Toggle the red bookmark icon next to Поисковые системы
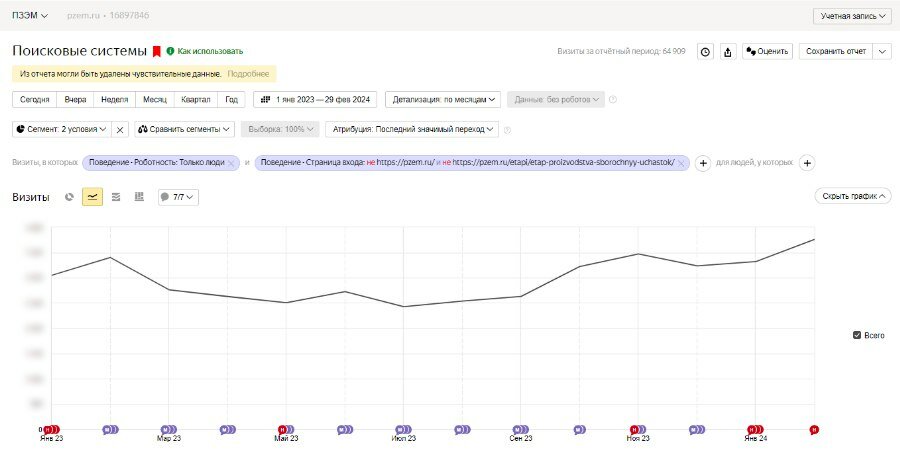Screen dimensions: 900x463 coord(157,51)
